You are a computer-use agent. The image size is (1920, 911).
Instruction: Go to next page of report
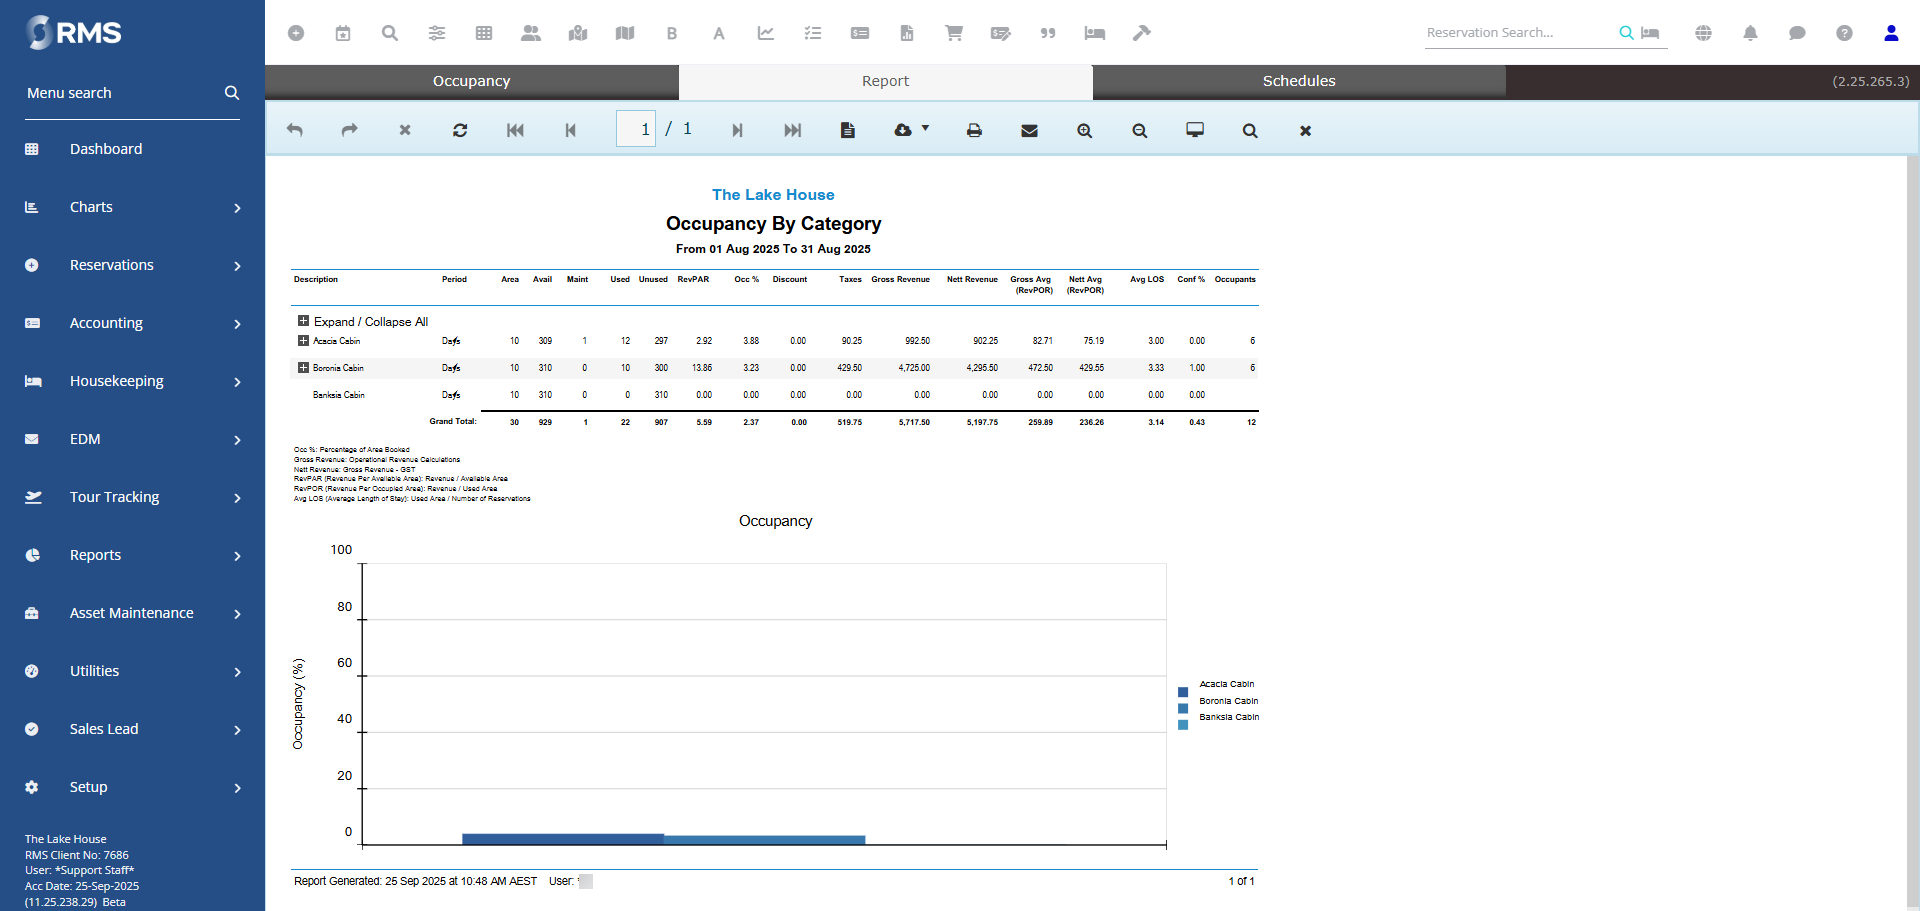(x=737, y=130)
